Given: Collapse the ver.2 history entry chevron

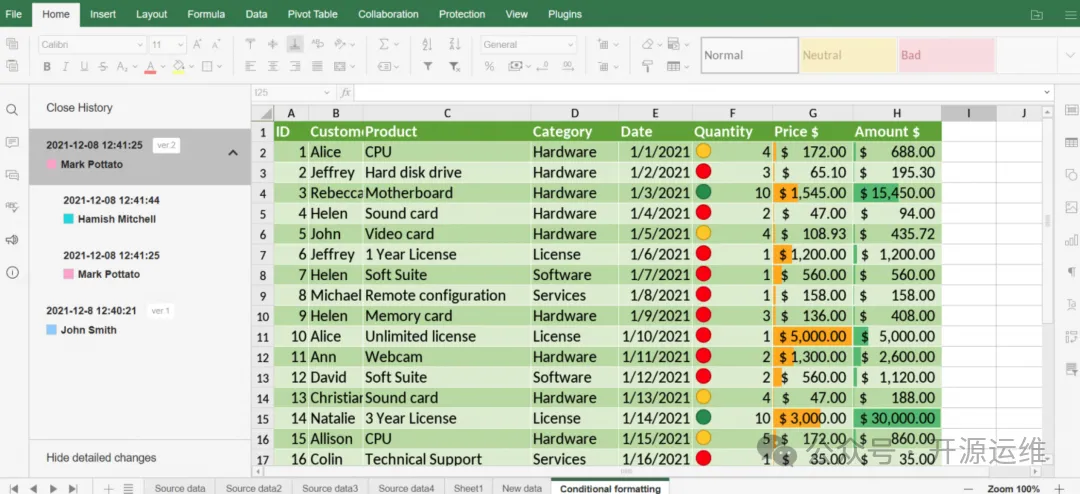Looking at the screenshot, I should 233,153.
